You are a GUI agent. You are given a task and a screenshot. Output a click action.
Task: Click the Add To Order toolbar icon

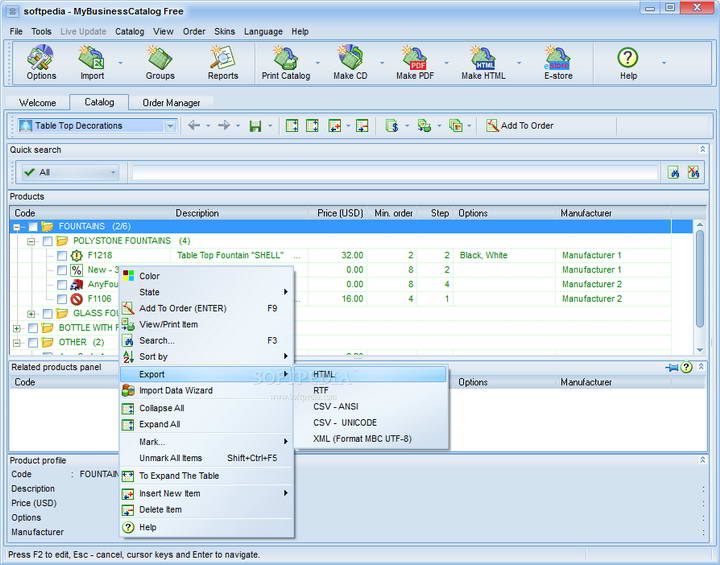point(519,125)
